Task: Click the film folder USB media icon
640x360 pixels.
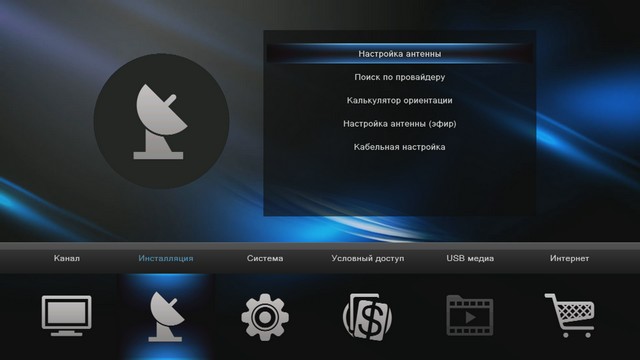Action: [470, 316]
